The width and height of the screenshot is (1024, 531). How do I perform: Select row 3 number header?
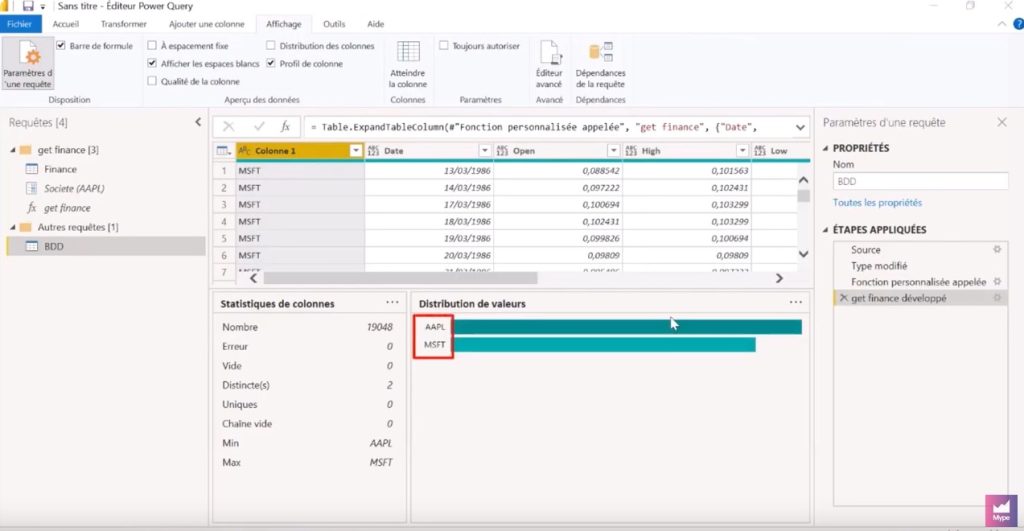click(224, 204)
